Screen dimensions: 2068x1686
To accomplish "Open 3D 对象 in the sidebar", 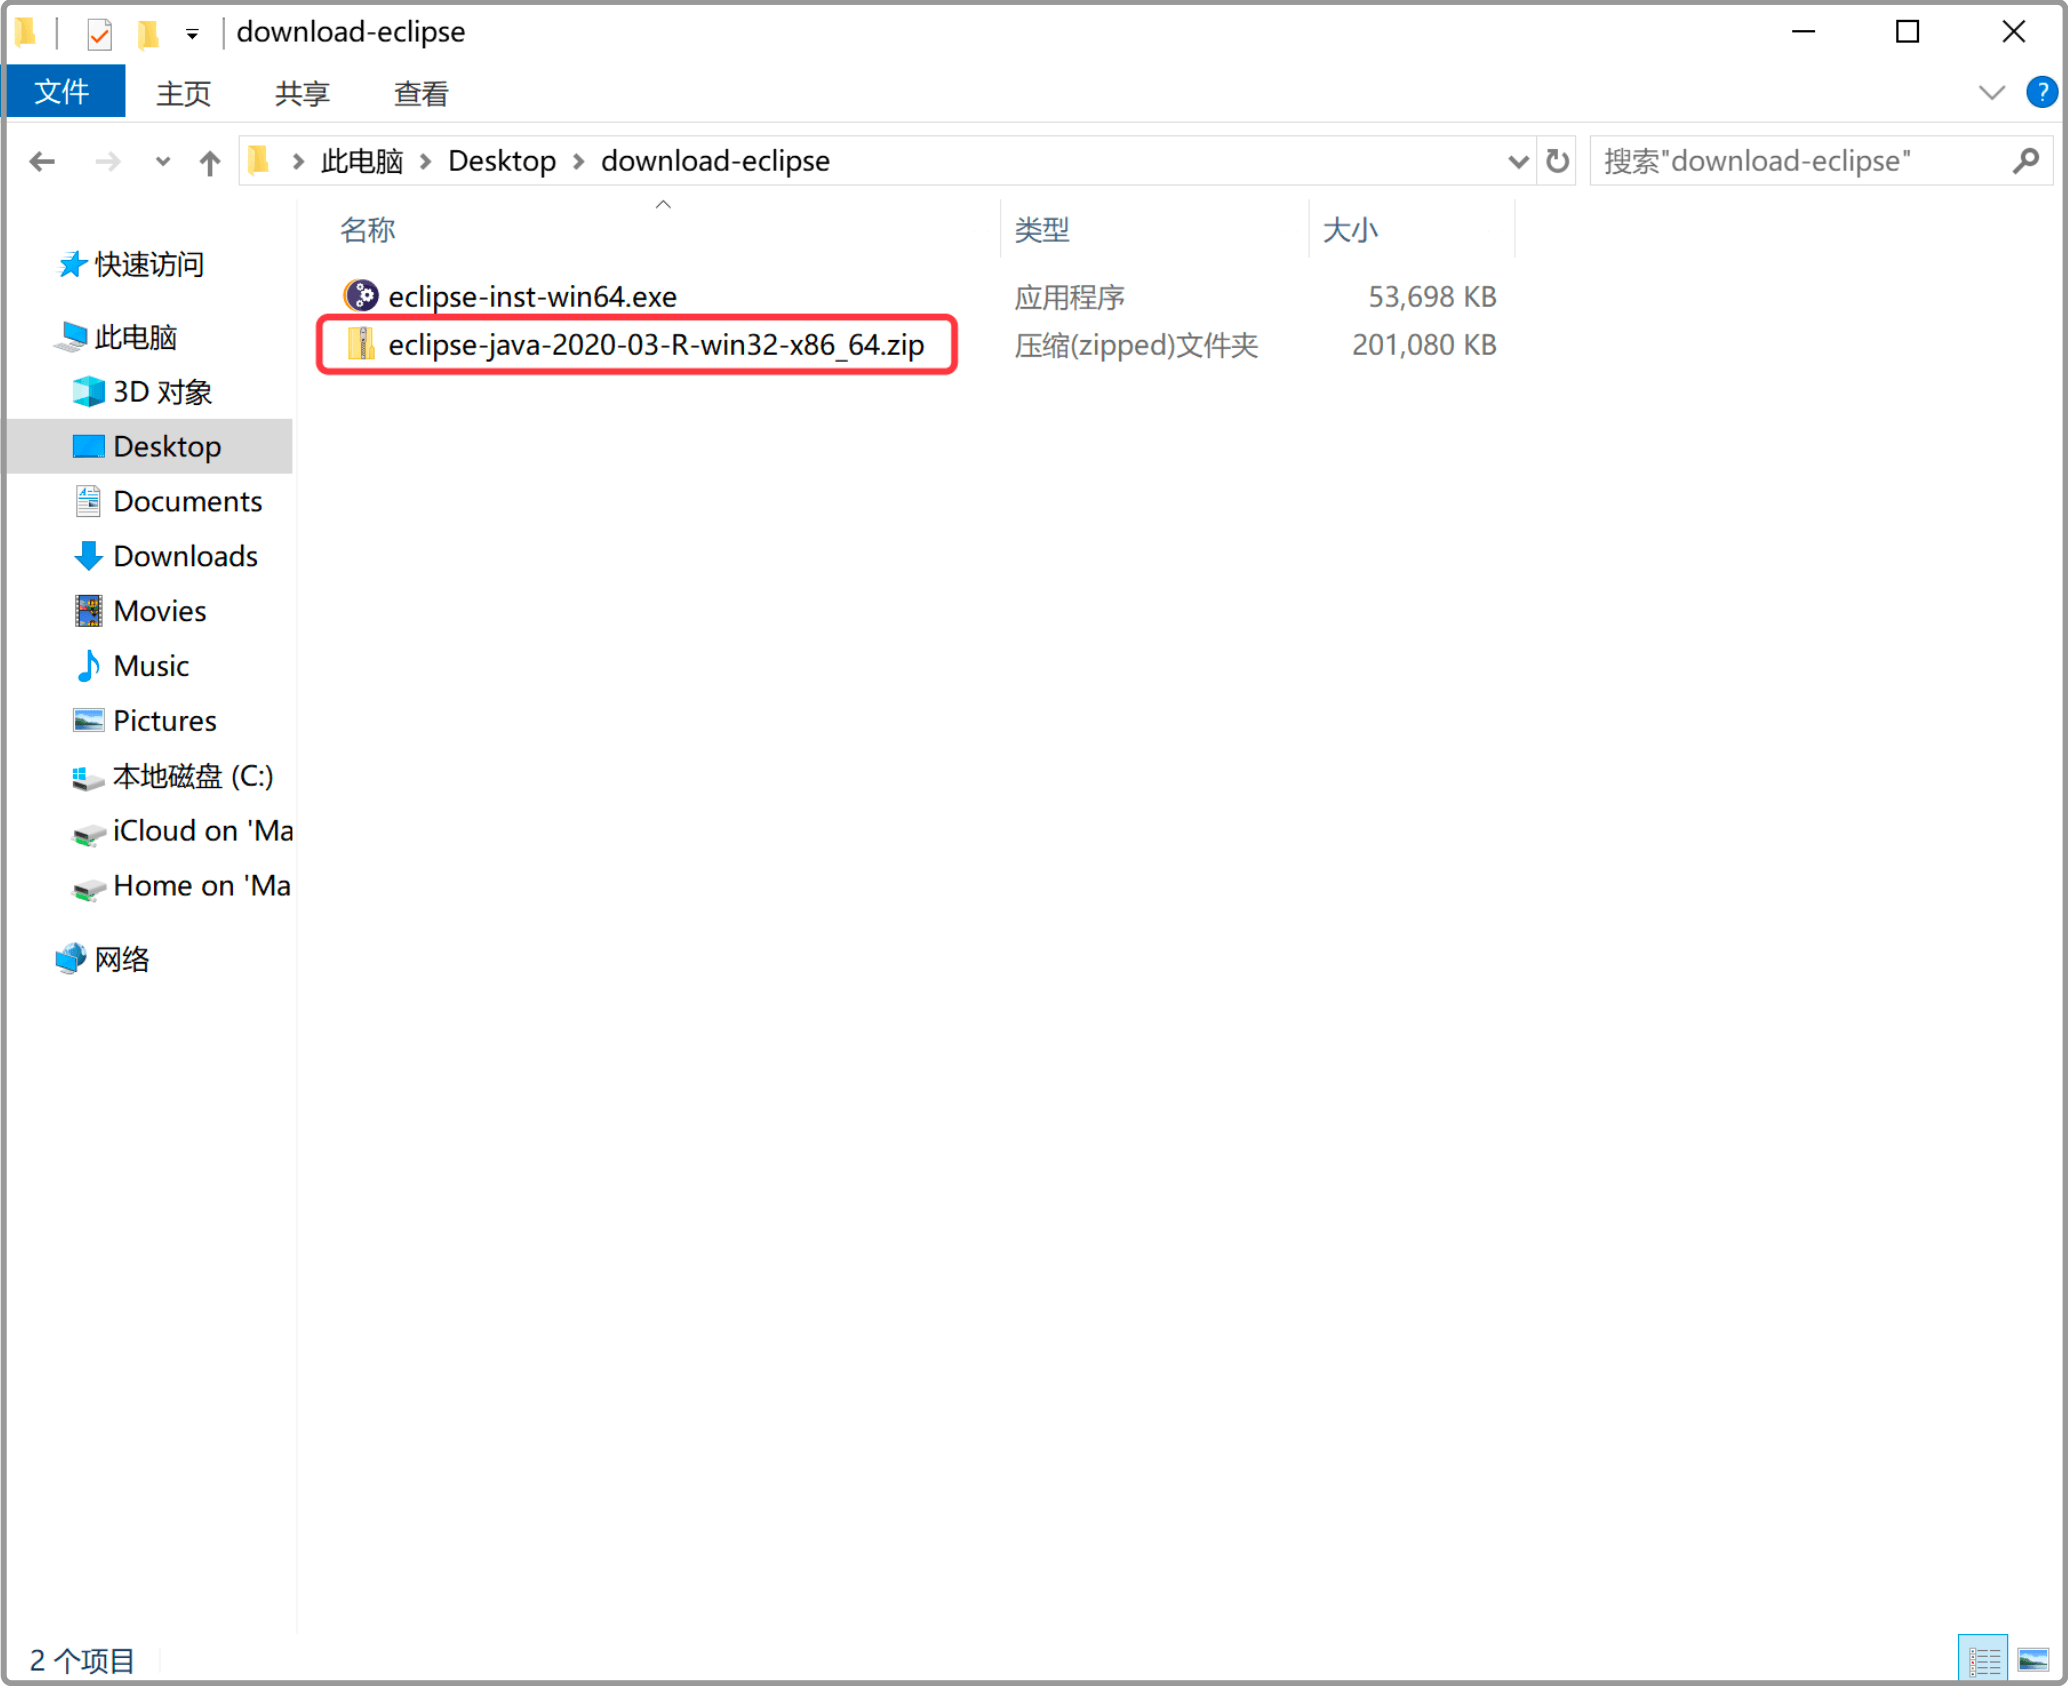I will [162, 392].
